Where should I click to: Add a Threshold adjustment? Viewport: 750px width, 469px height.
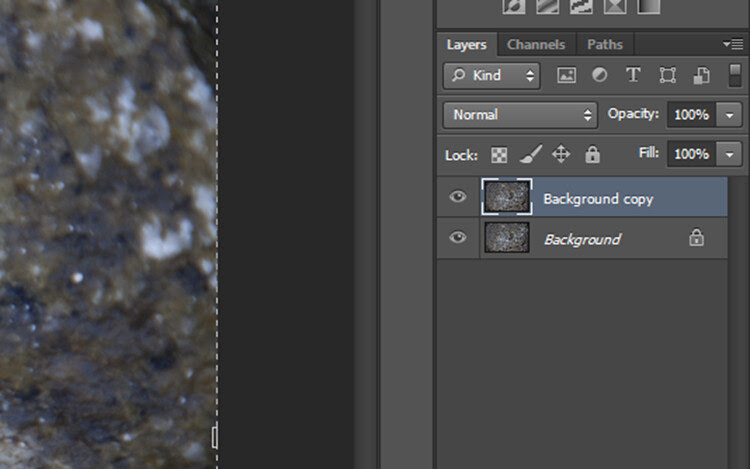coord(581,7)
